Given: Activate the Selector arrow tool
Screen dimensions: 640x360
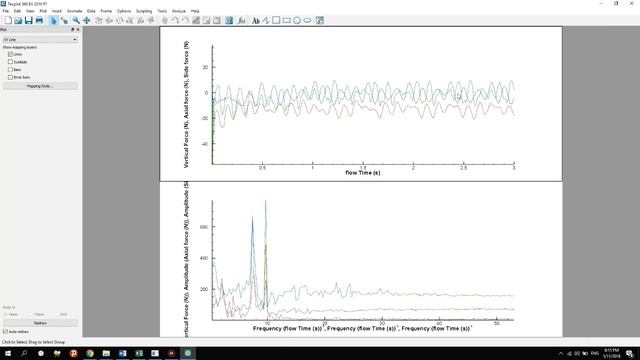Looking at the screenshot, I should tap(53, 20).
